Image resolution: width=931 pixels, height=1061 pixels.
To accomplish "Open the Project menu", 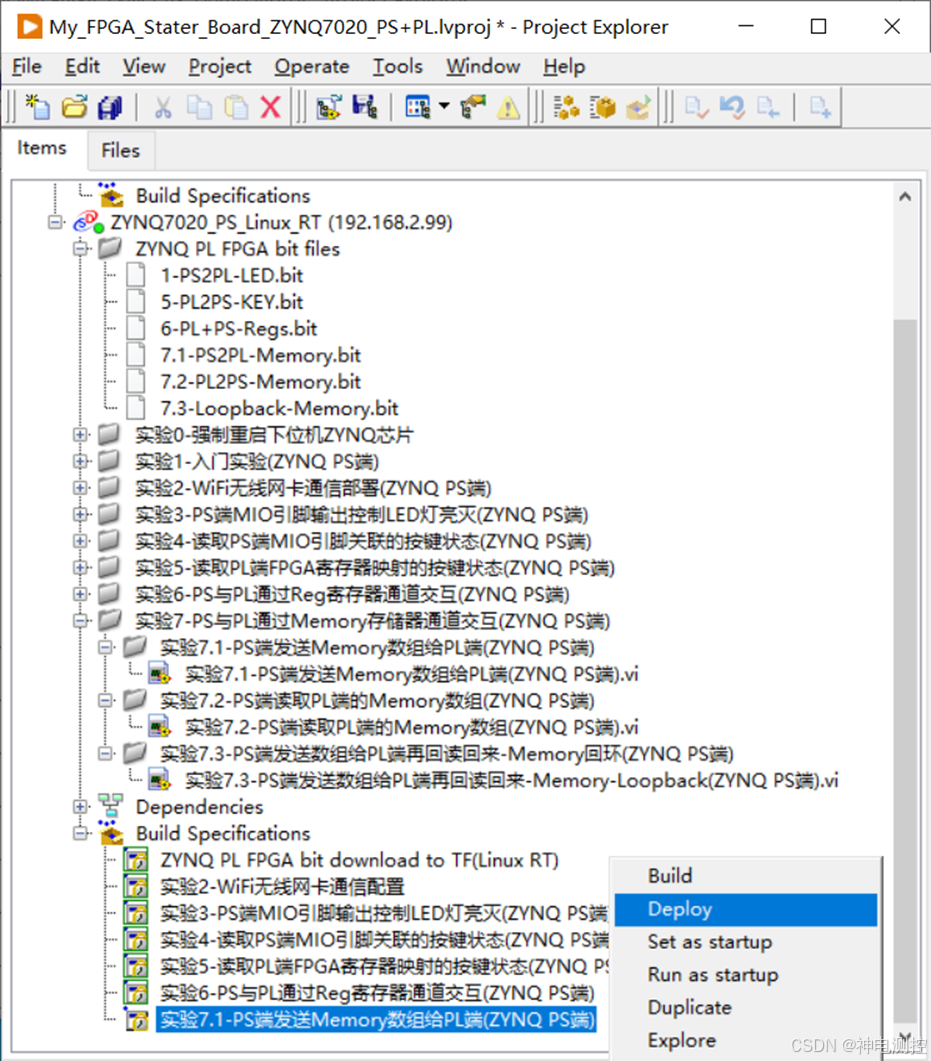I will pos(220,66).
